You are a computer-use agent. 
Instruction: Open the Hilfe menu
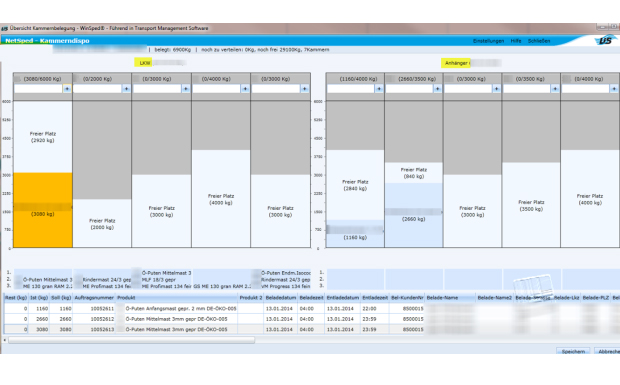[516, 41]
